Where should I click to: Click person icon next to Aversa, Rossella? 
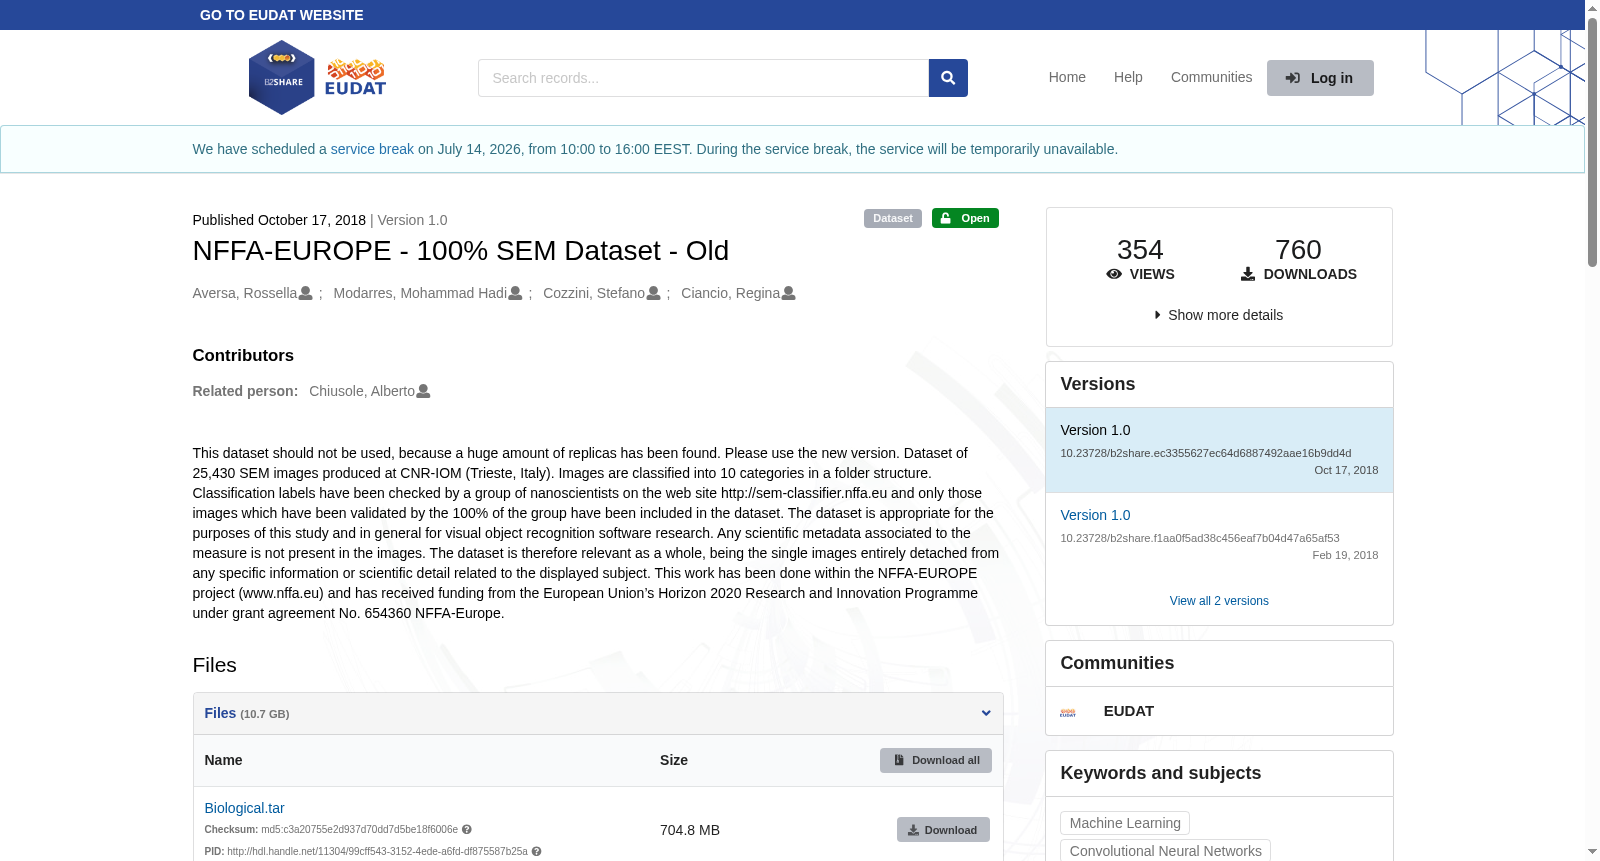tap(306, 293)
